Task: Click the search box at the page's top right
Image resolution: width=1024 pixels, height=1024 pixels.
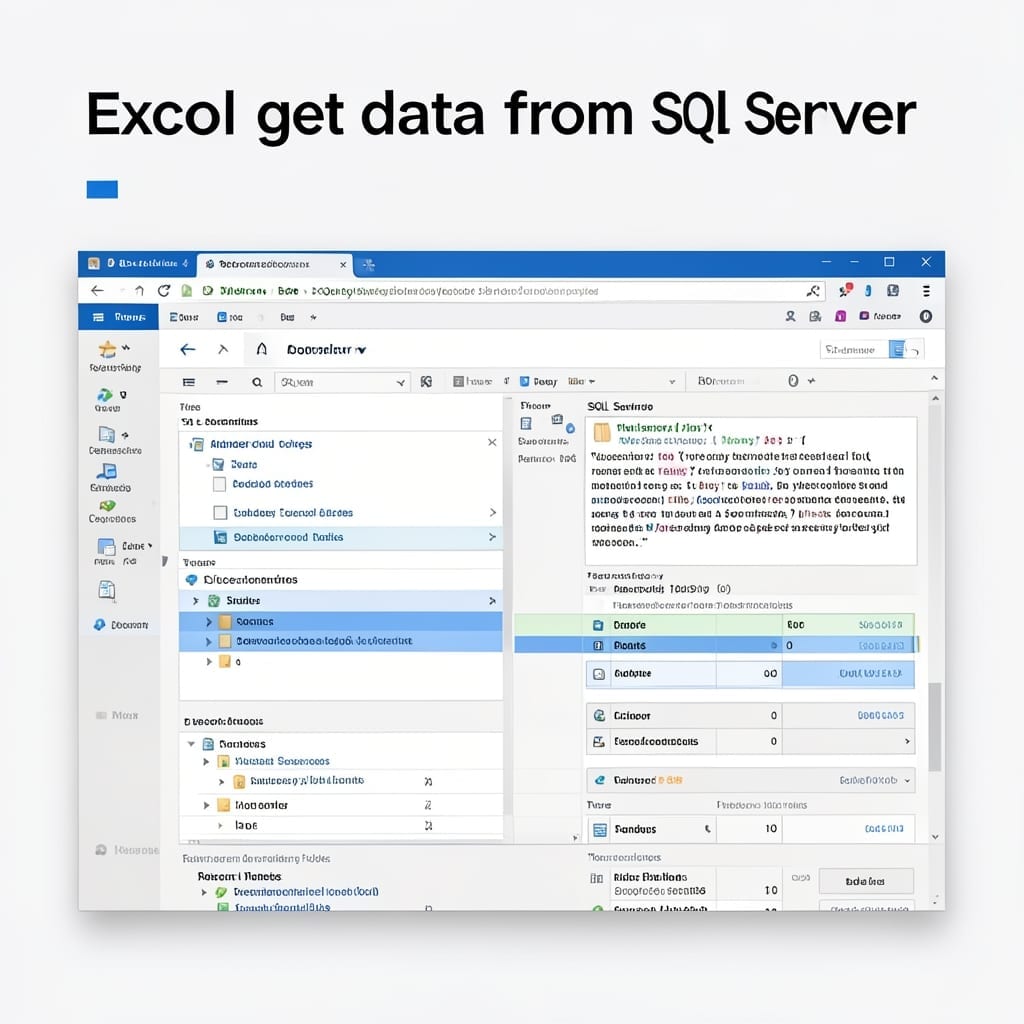Action: click(854, 349)
